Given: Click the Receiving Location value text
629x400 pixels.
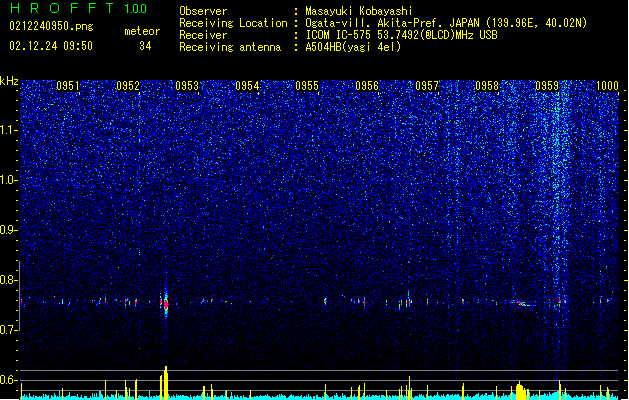Looking at the screenshot, I should 446,23.
